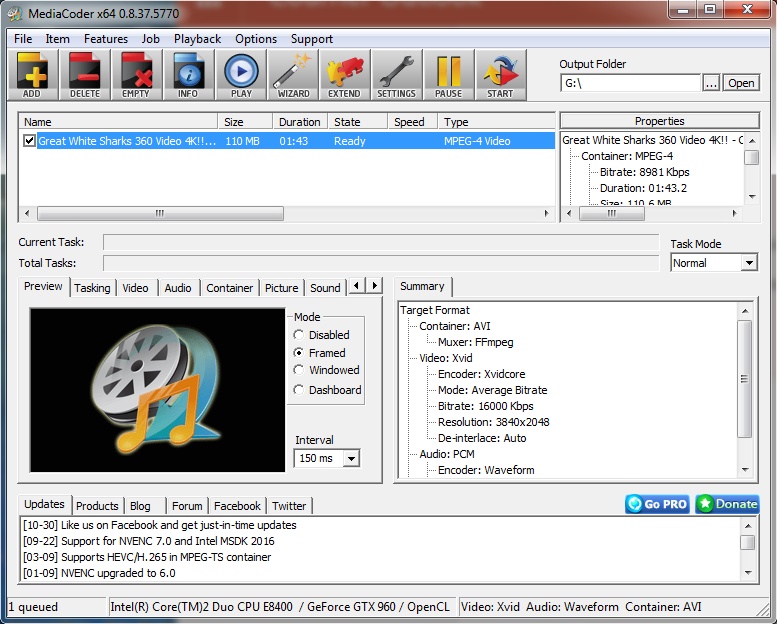Screen dimensions: 777x624
Task: Open the Job menu
Action: click(x=150, y=39)
